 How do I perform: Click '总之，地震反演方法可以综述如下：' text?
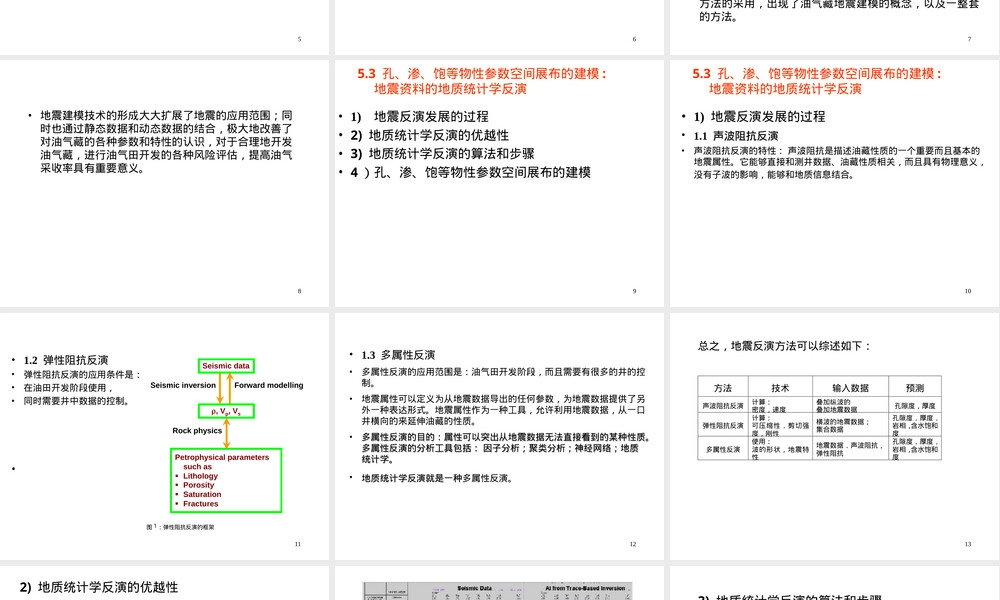pos(785,346)
